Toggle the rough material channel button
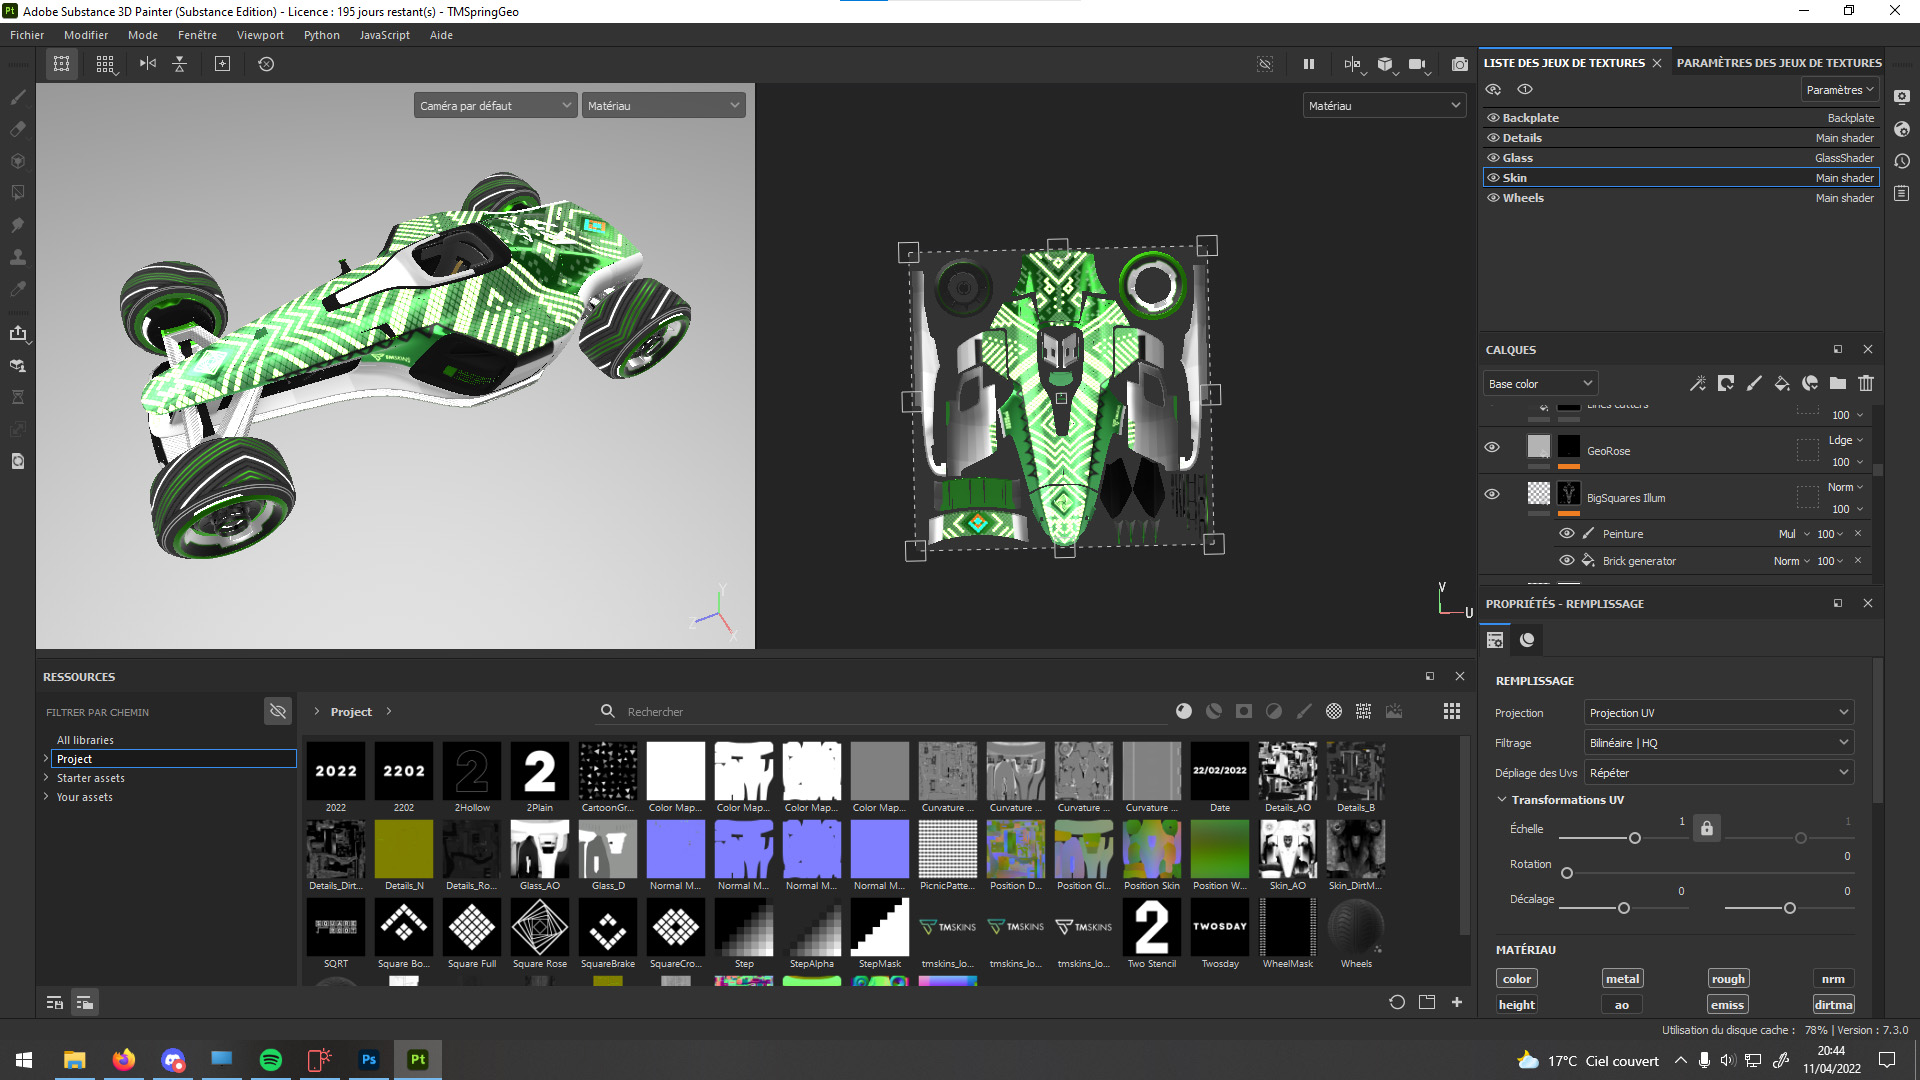Image resolution: width=1920 pixels, height=1080 pixels. point(1727,979)
